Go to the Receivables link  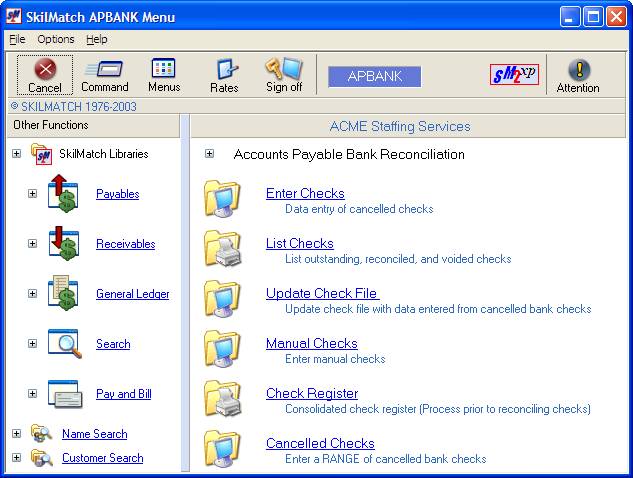coord(126,244)
